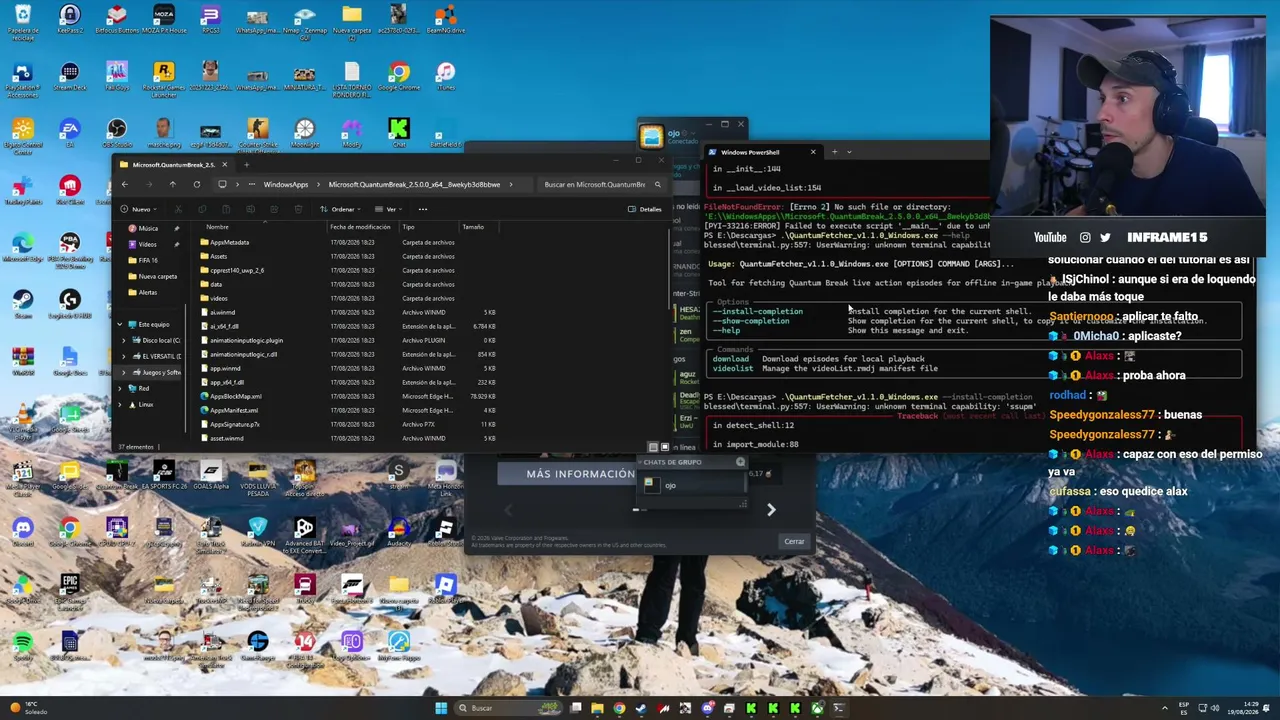The height and width of the screenshot is (720, 1280).
Task: Expand the Juegos y Software drive node
Action: 125,372
